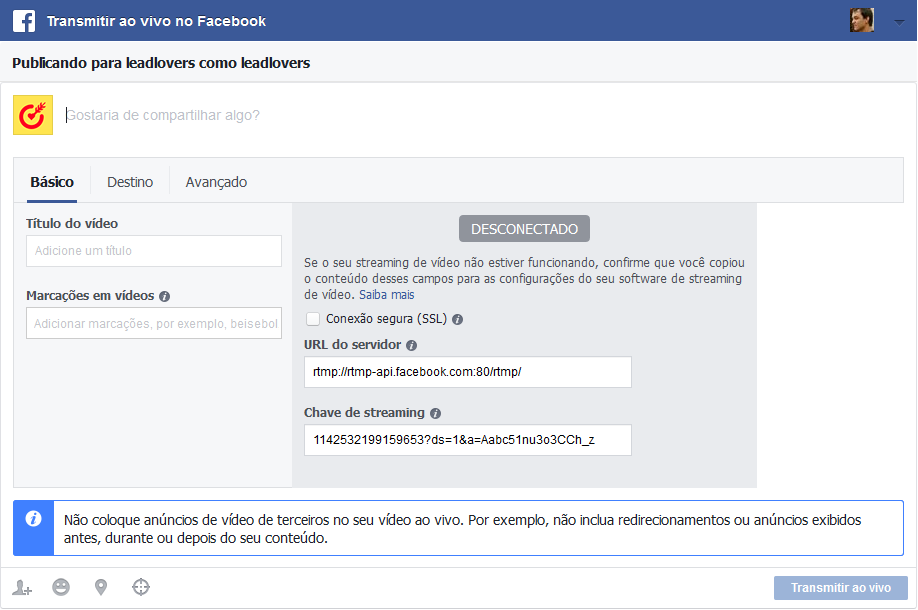Switch to the Destino tab
This screenshot has height=610, width=918.
130,182
